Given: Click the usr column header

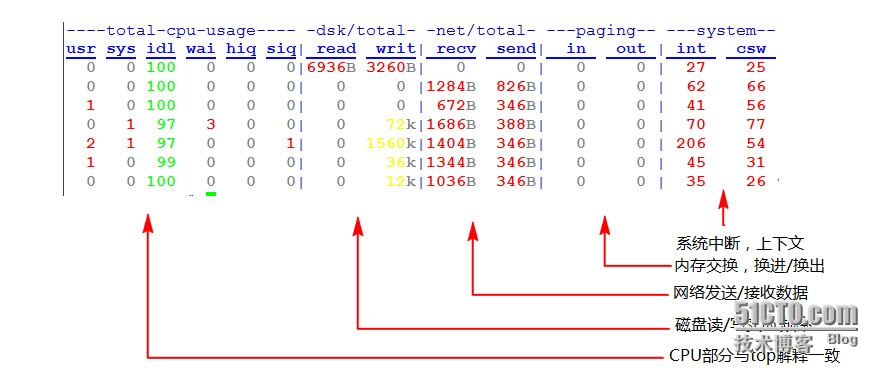Looking at the screenshot, I should 81,49.
